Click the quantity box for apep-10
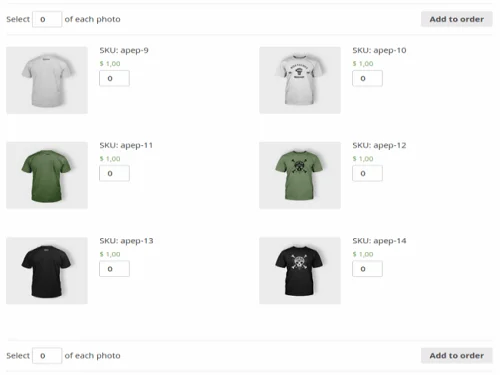The image size is (500, 375). (367, 78)
